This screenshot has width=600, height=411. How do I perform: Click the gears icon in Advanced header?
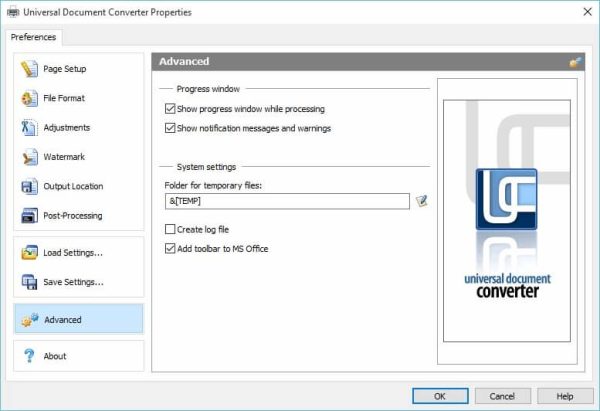(575, 62)
